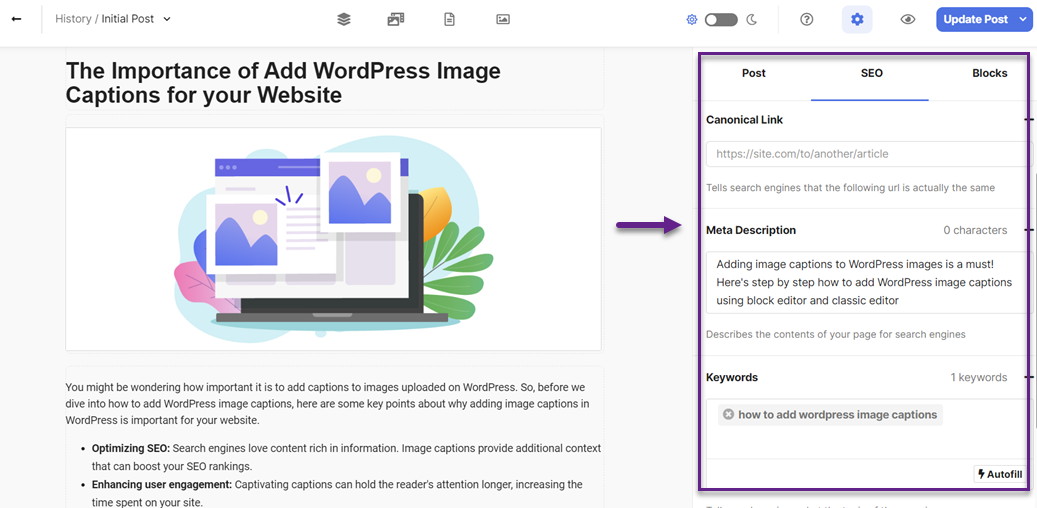Collapse the Meta Description section
Image resolution: width=1037 pixels, height=508 pixels.
point(1027,230)
